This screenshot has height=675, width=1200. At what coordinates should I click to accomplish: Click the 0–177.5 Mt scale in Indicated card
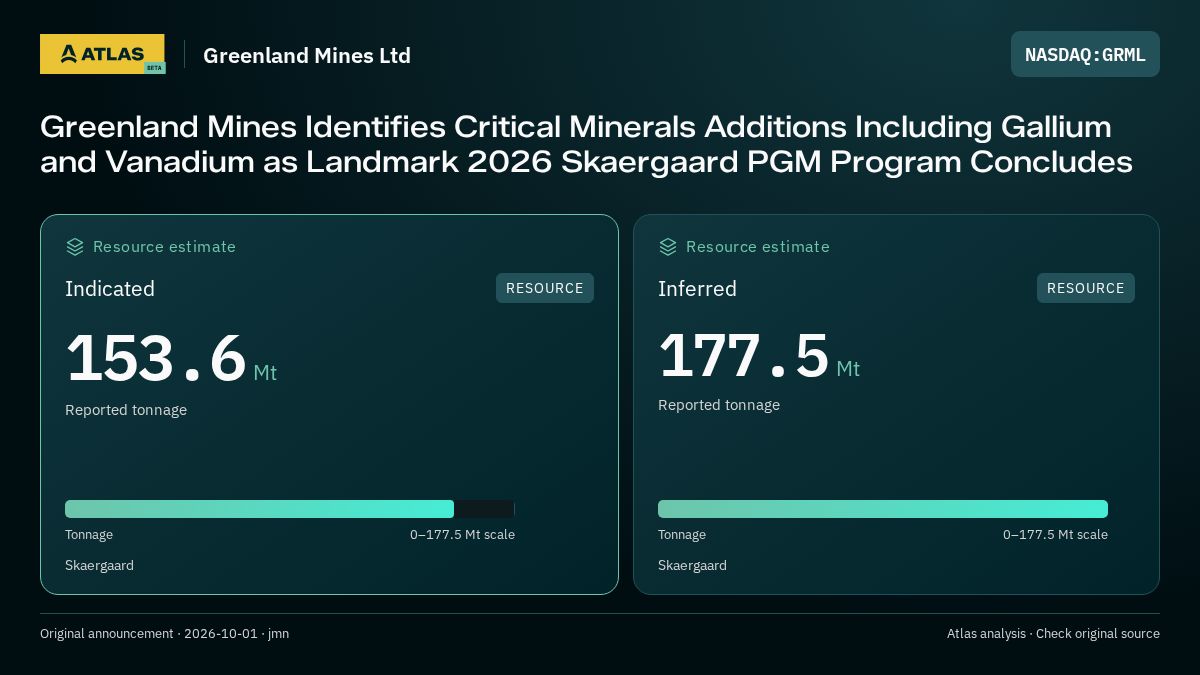coord(462,535)
